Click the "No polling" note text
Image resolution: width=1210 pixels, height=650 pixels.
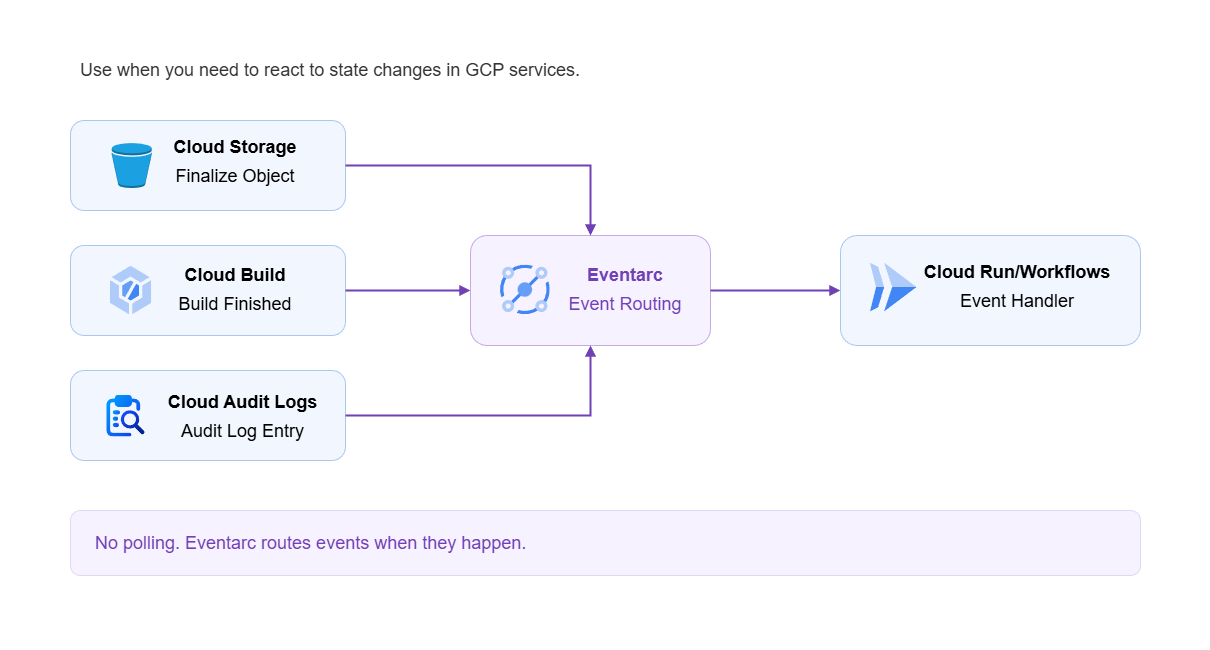(x=310, y=543)
